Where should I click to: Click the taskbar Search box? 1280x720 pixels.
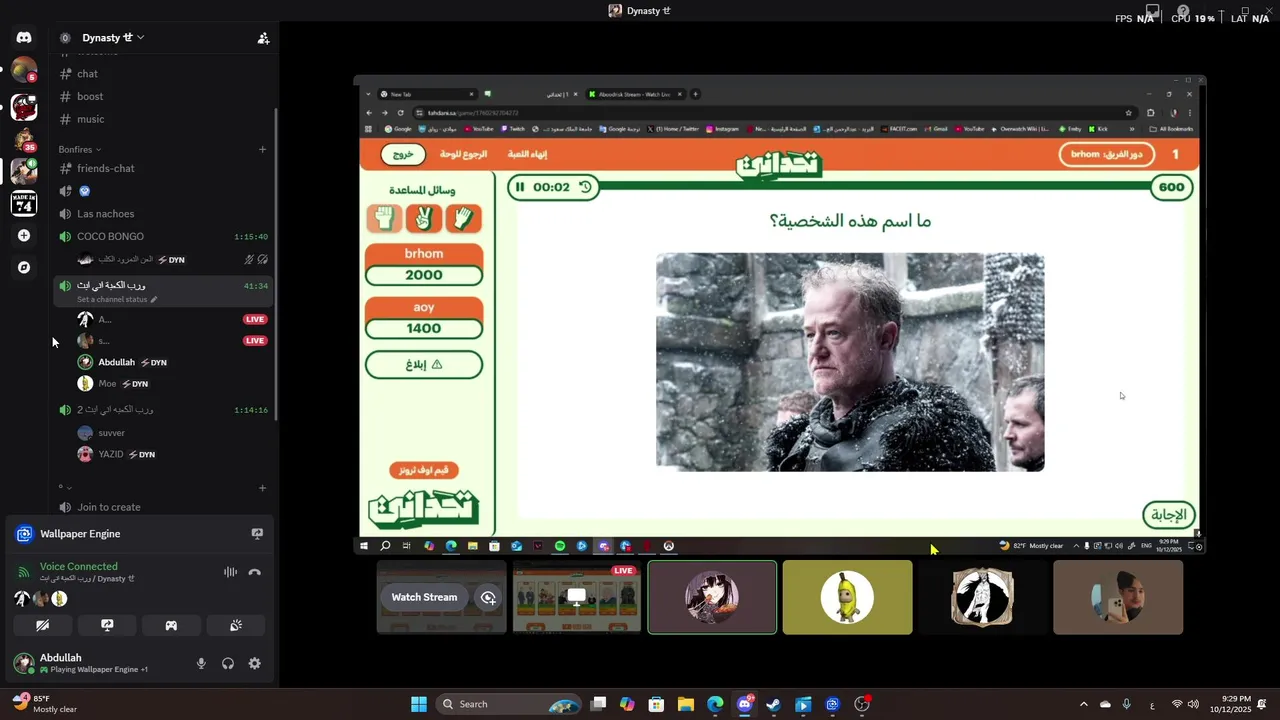[508, 704]
